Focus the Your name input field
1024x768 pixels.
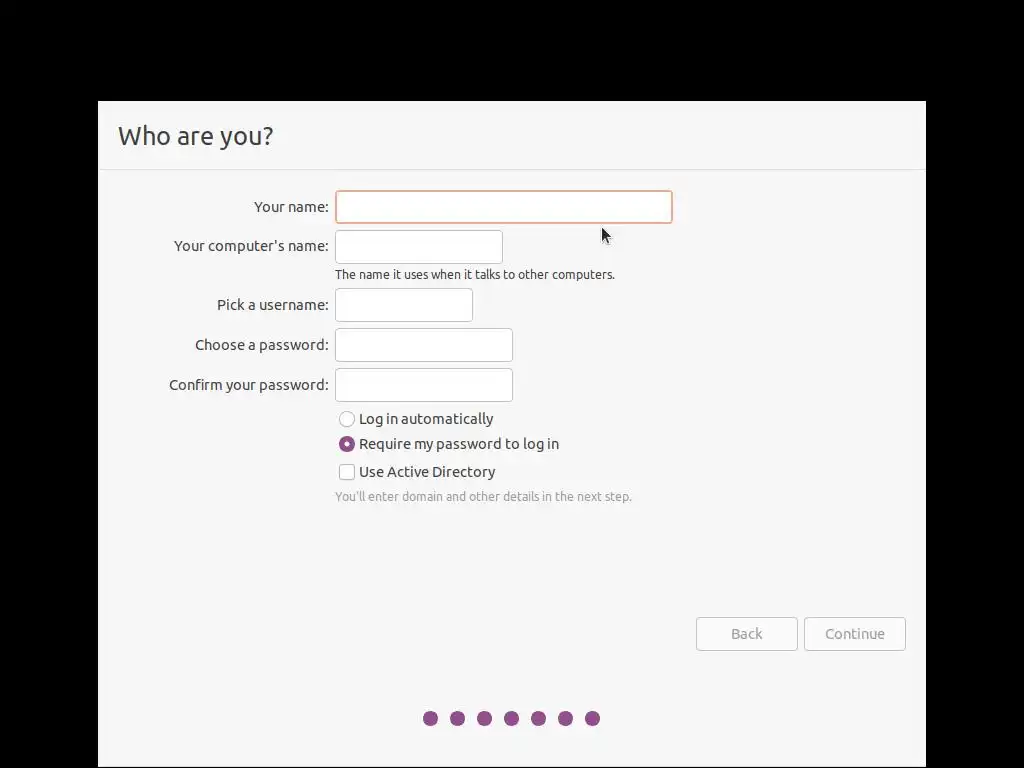tap(504, 207)
